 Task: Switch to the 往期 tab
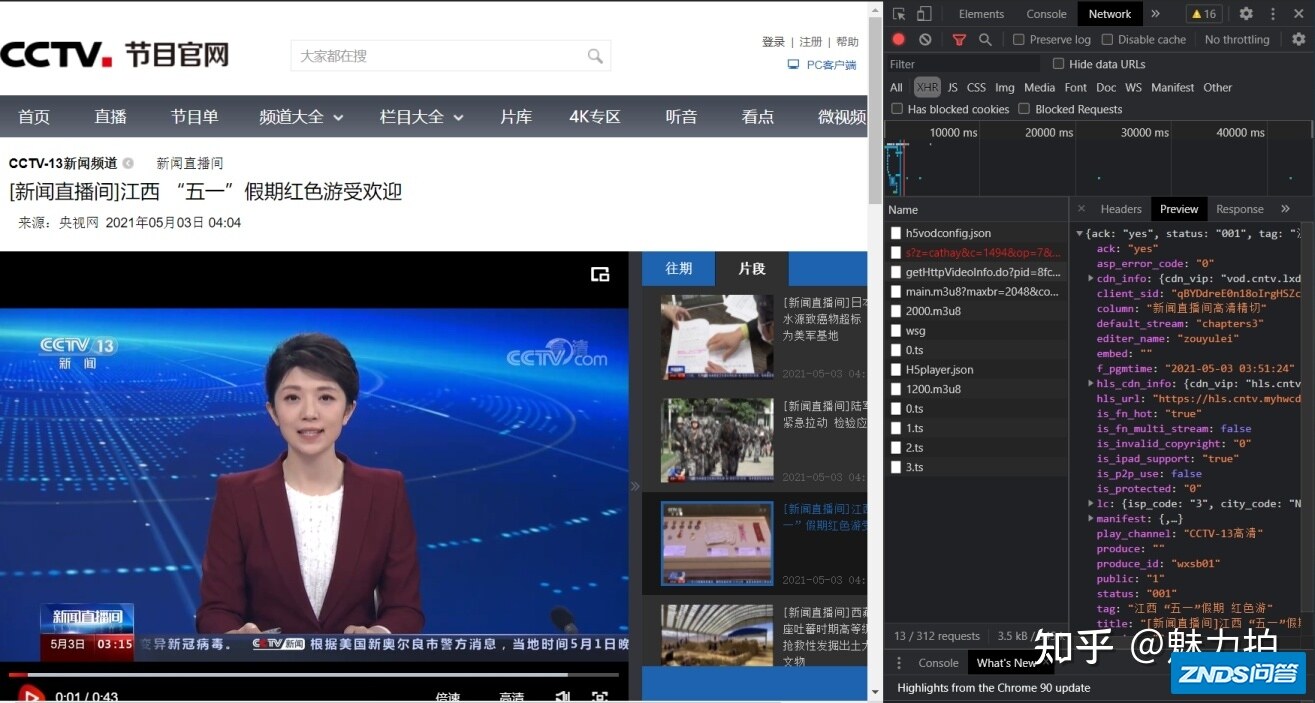[679, 268]
